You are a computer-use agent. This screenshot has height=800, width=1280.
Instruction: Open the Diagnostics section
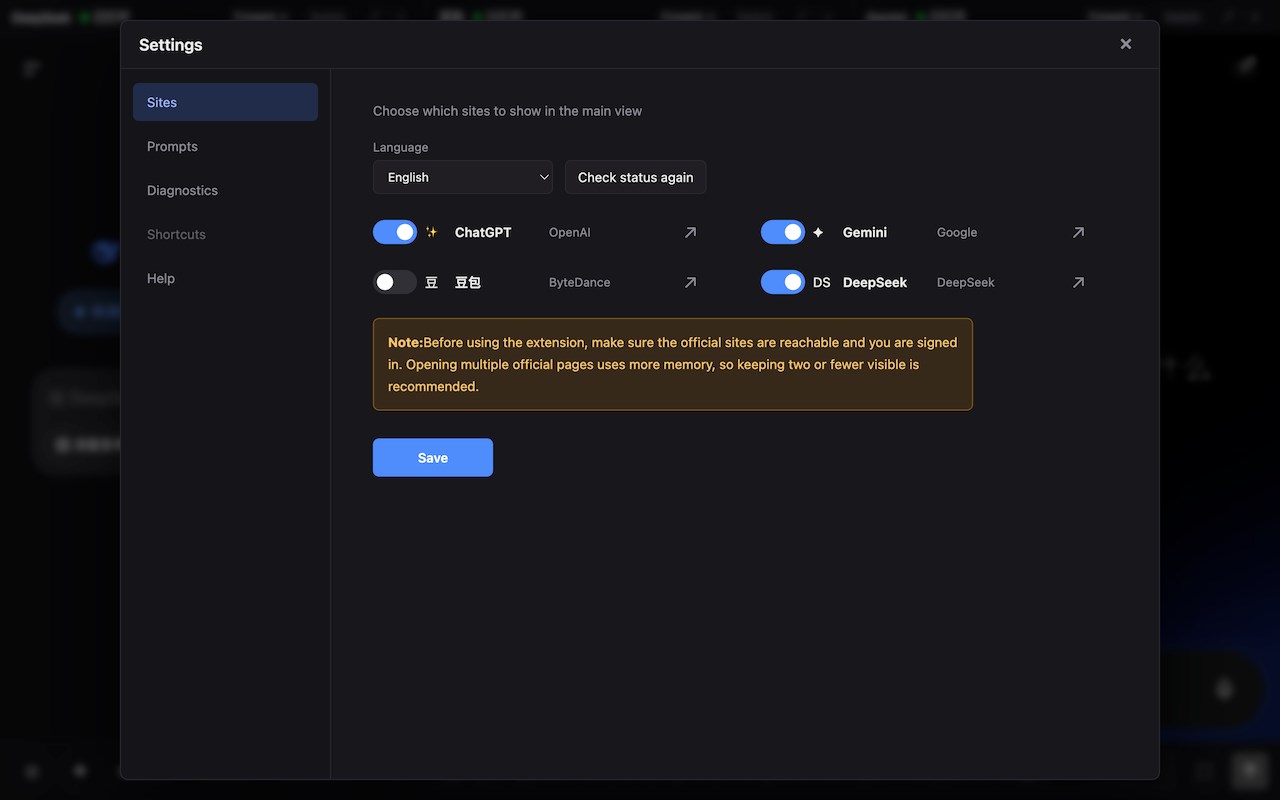225,190
